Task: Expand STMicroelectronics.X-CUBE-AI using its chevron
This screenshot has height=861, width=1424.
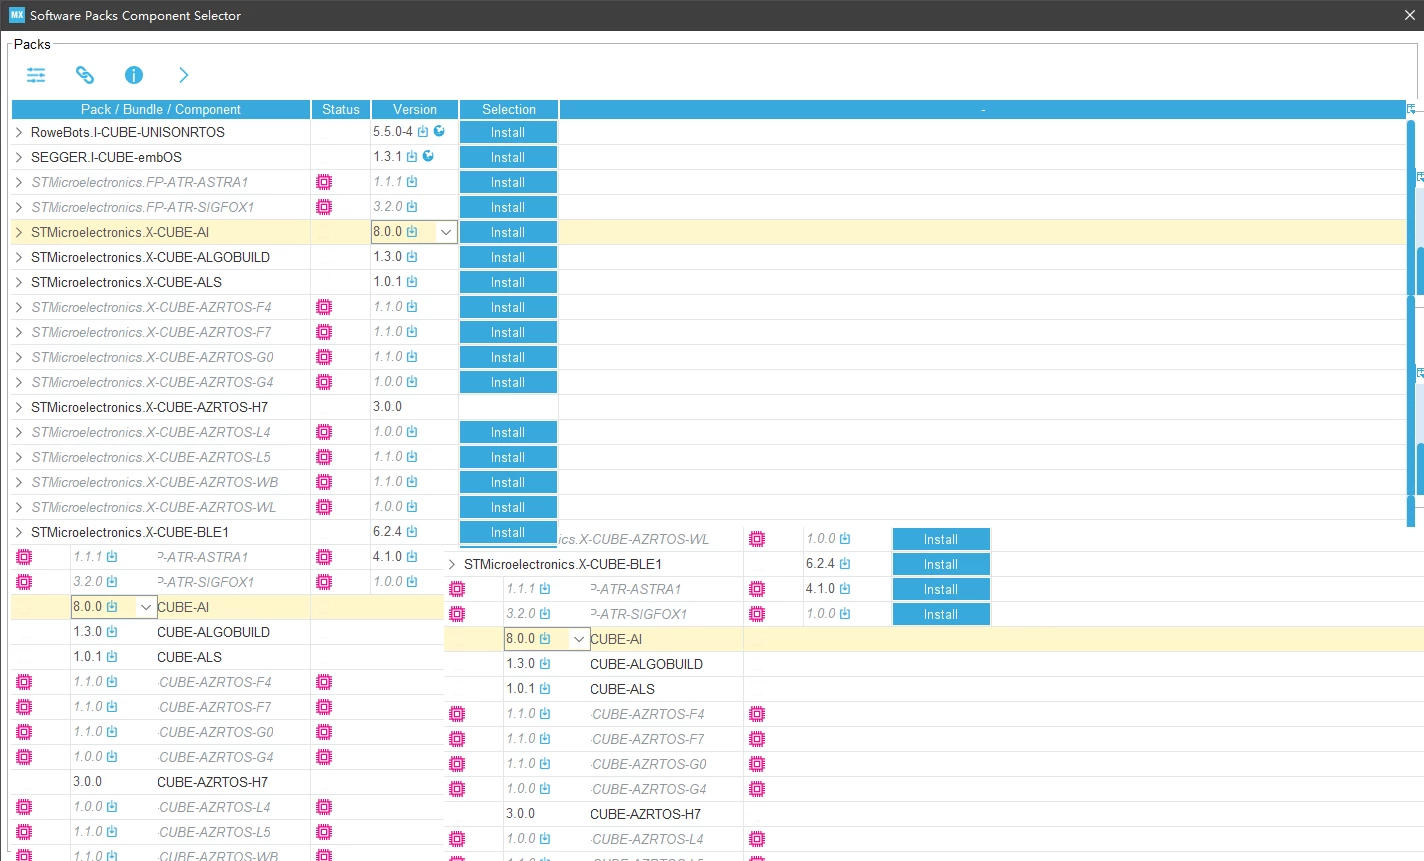Action: coord(19,232)
